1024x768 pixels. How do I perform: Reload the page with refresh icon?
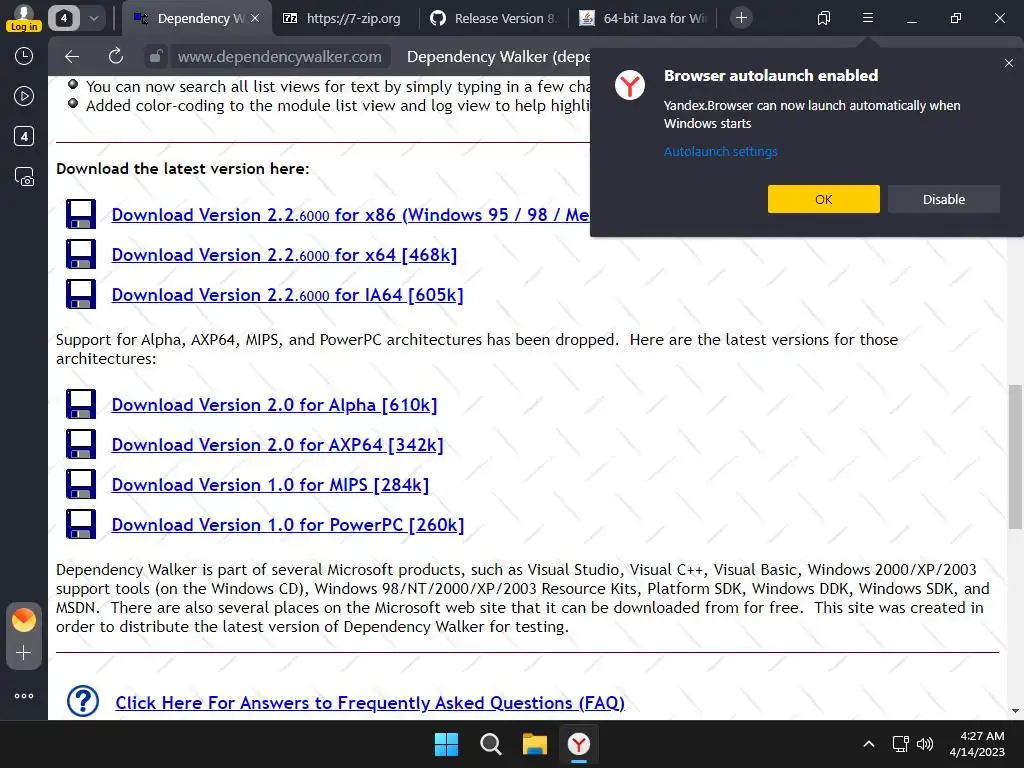click(116, 57)
